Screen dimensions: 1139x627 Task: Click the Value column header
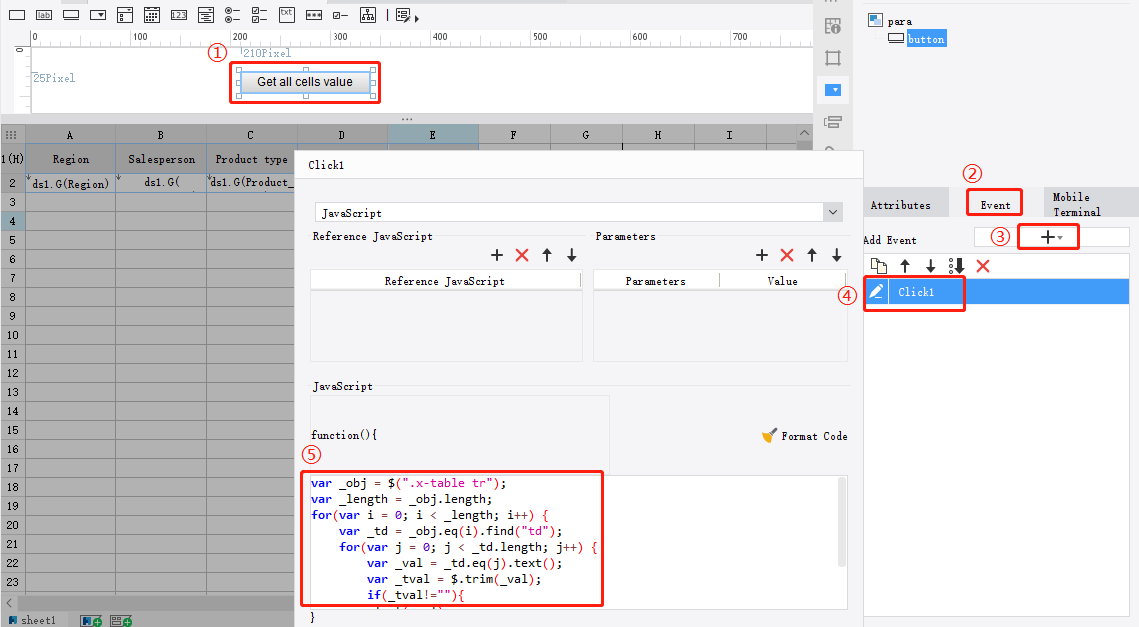[x=782, y=281]
